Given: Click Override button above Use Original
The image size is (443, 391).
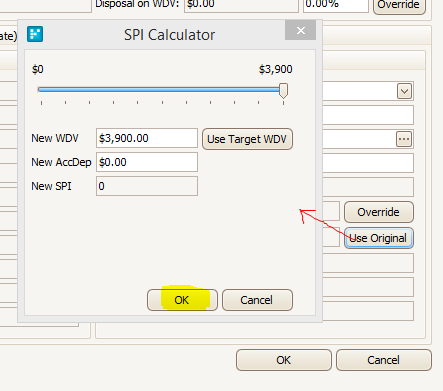Looking at the screenshot, I should point(379,212).
